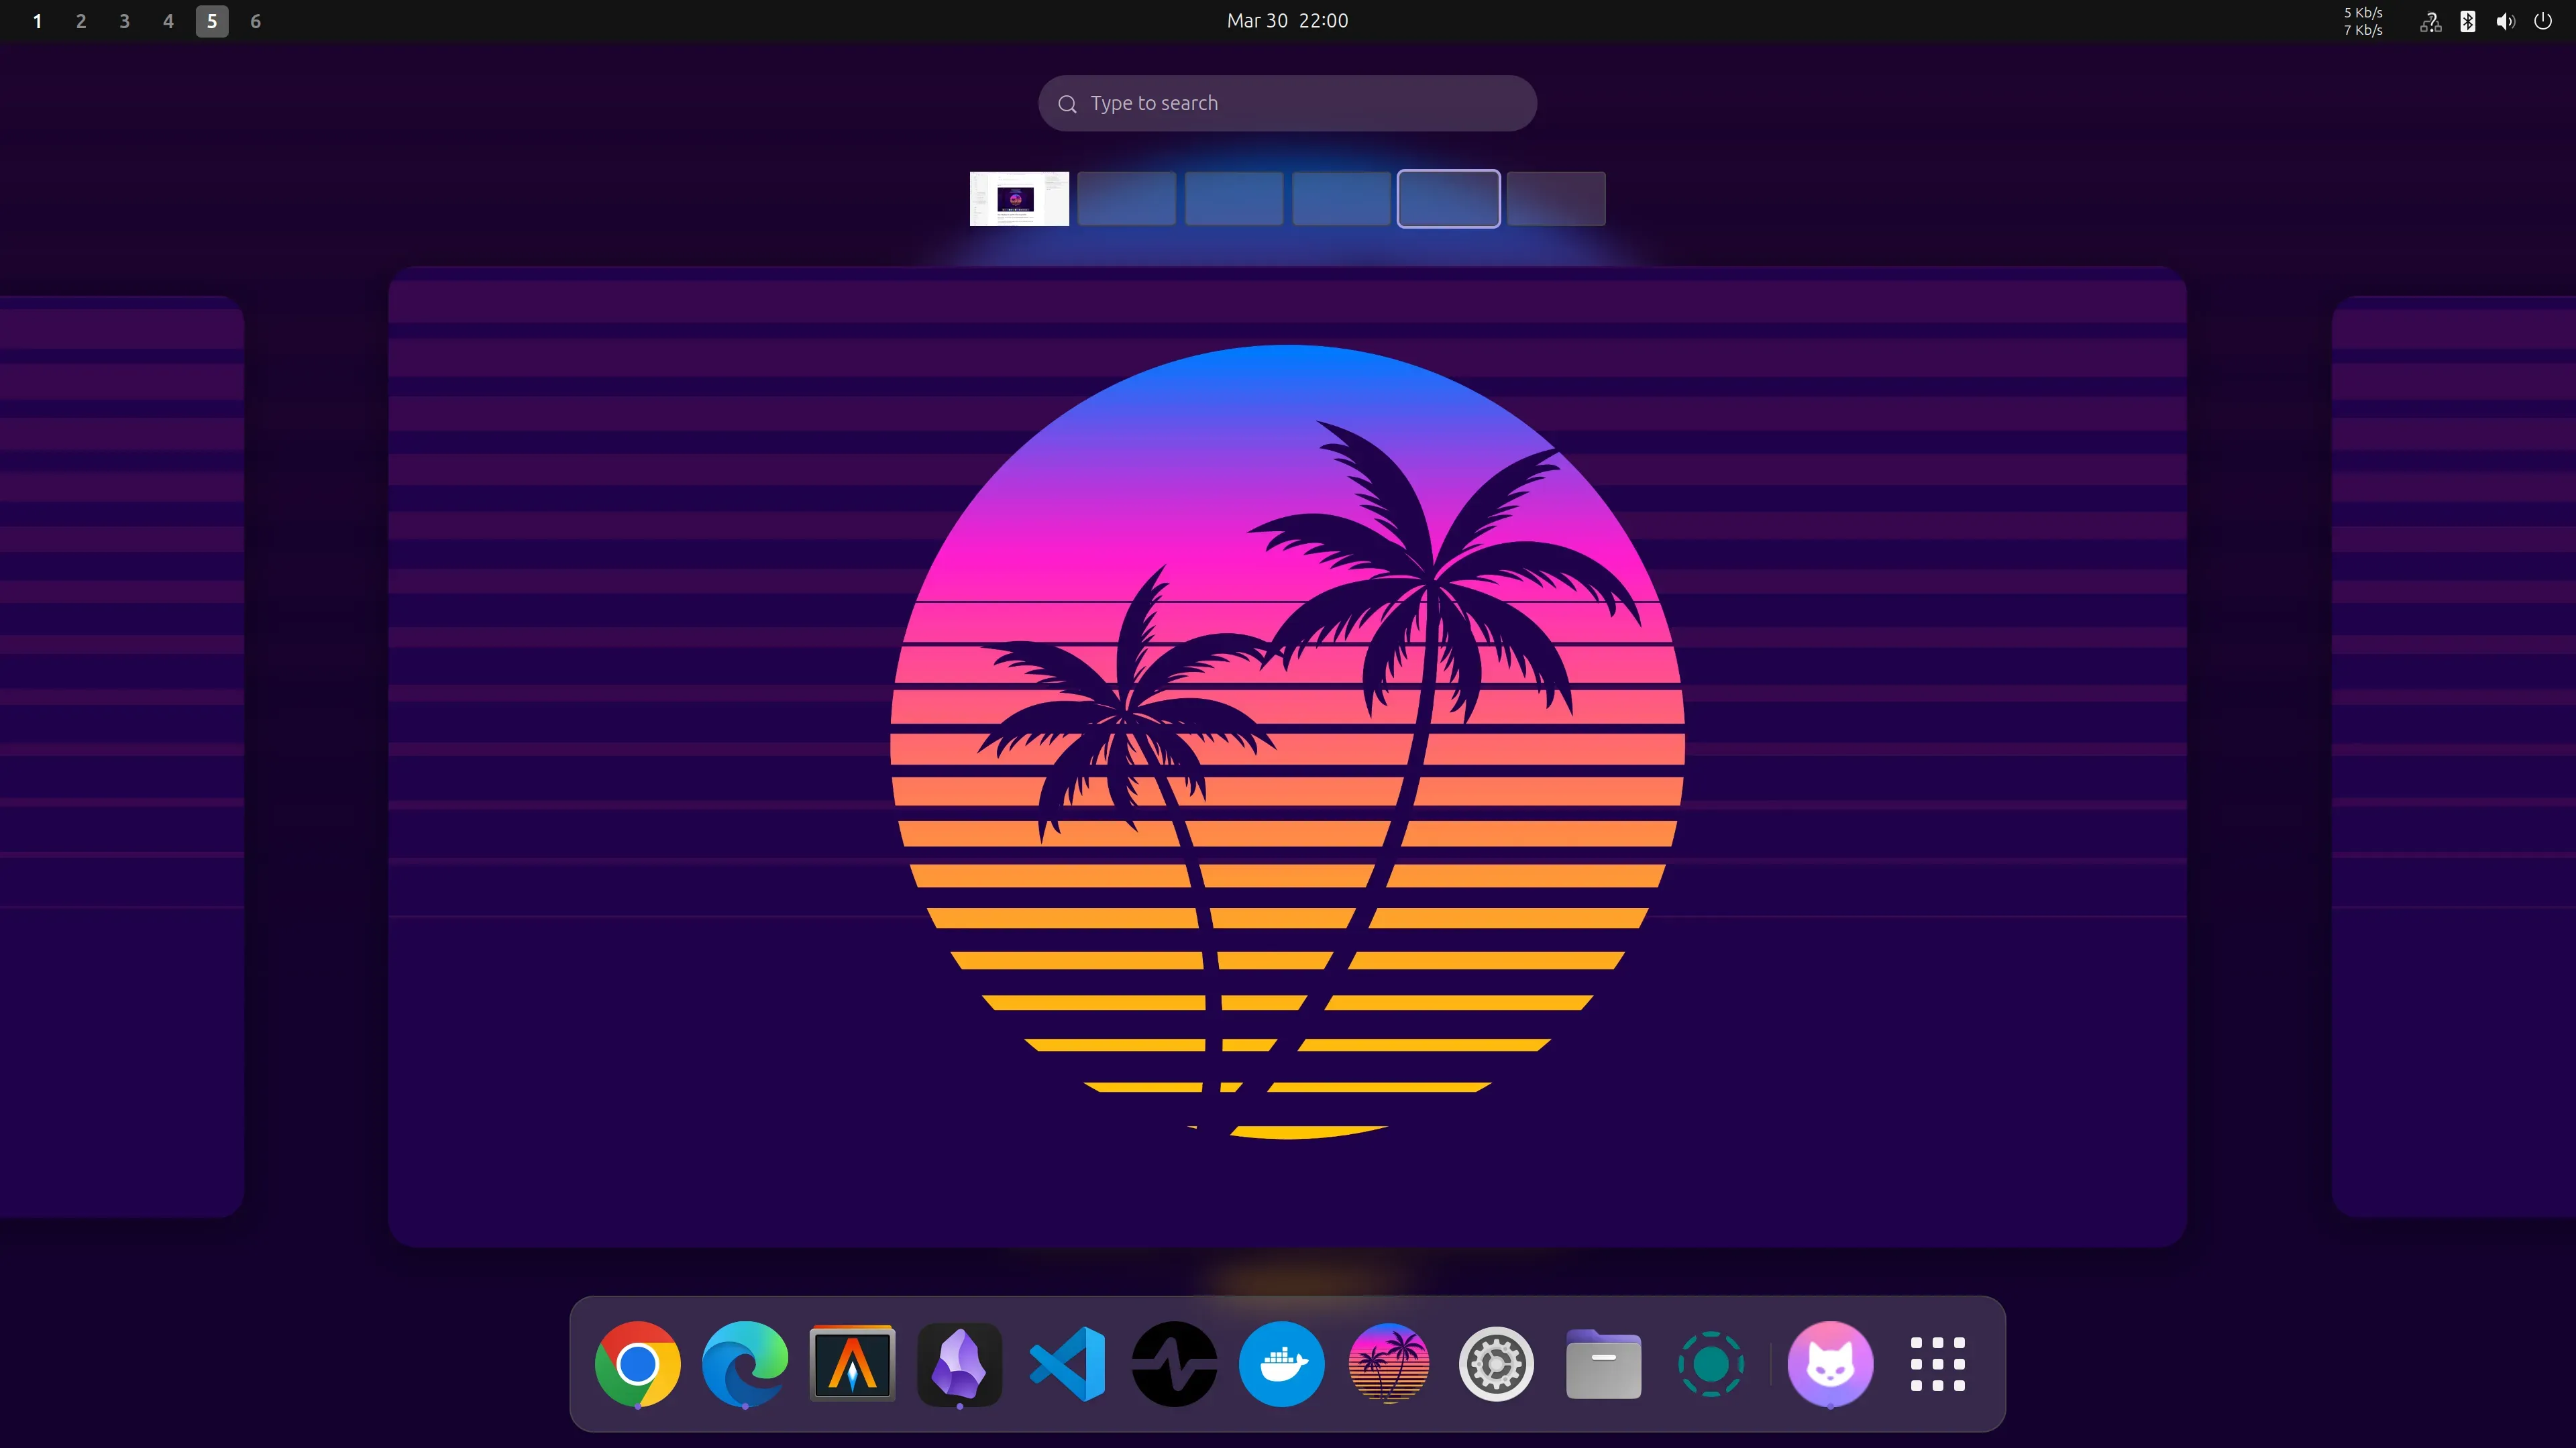Launch Docker from the dock

(x=1281, y=1363)
